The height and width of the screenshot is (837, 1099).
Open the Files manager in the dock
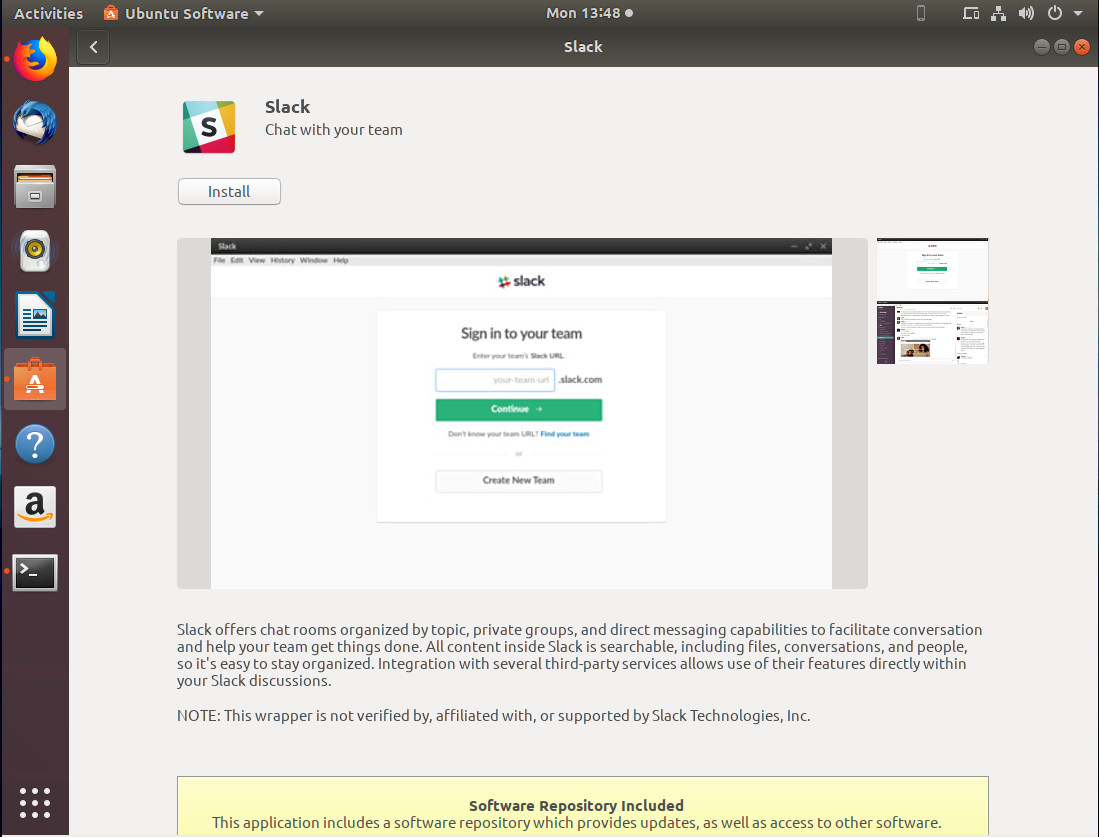pyautogui.click(x=35, y=187)
